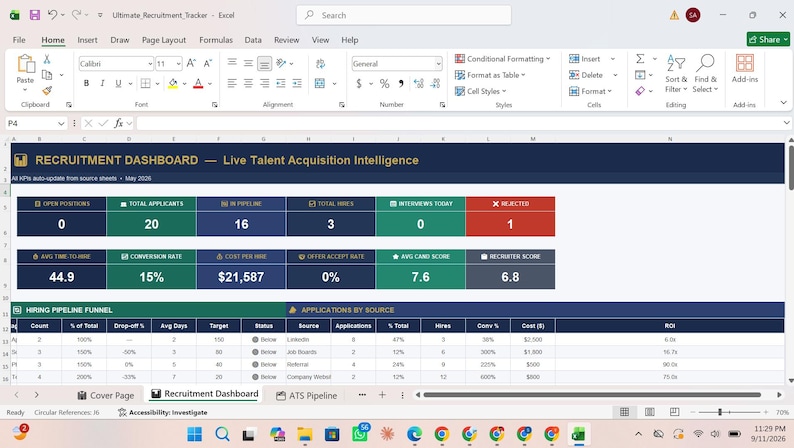Increase indent of cell content
Screen dimensions: 794x448
click(297, 83)
